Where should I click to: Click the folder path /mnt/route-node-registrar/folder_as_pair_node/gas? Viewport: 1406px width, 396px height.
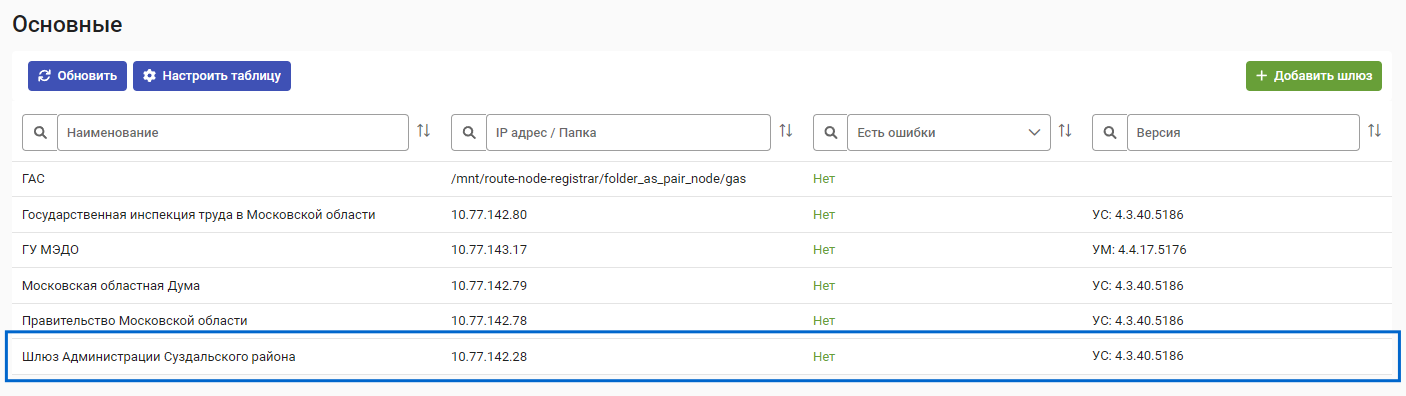click(x=599, y=179)
